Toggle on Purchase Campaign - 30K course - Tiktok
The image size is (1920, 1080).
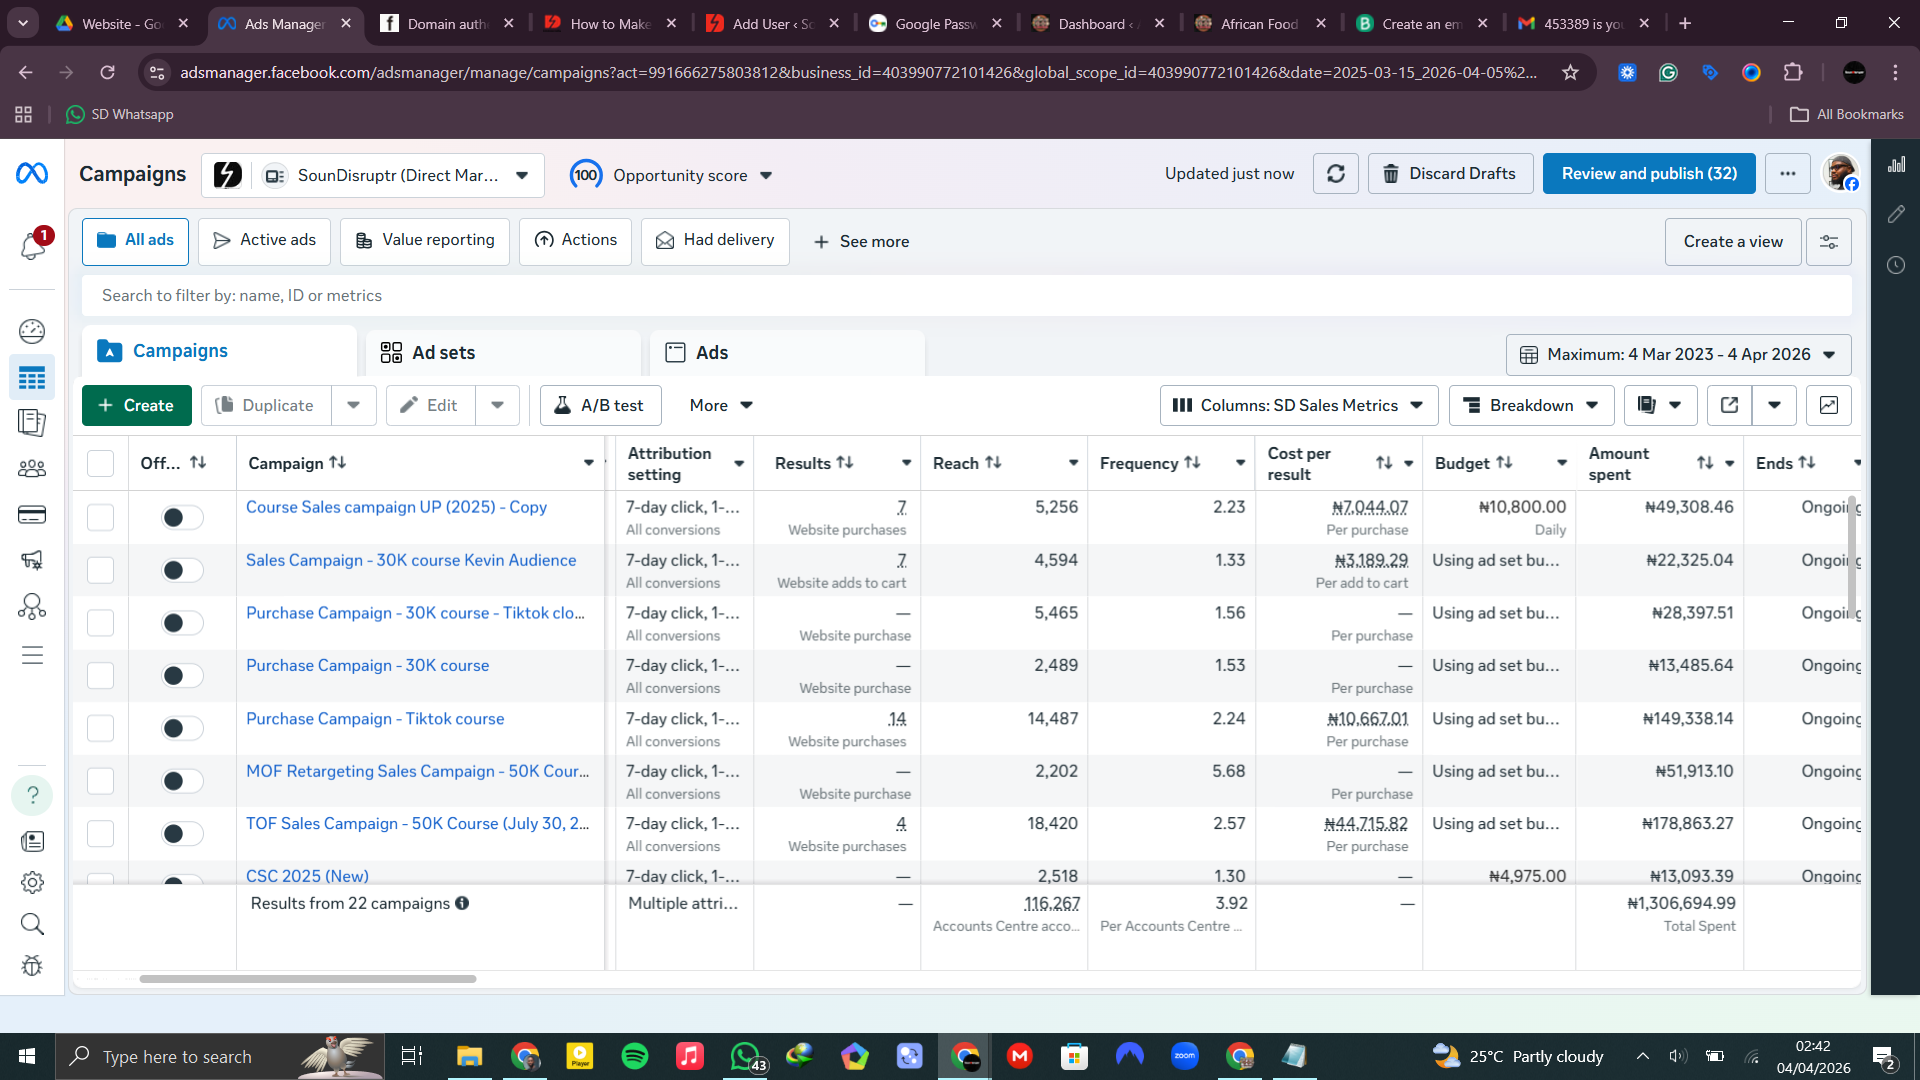182,623
